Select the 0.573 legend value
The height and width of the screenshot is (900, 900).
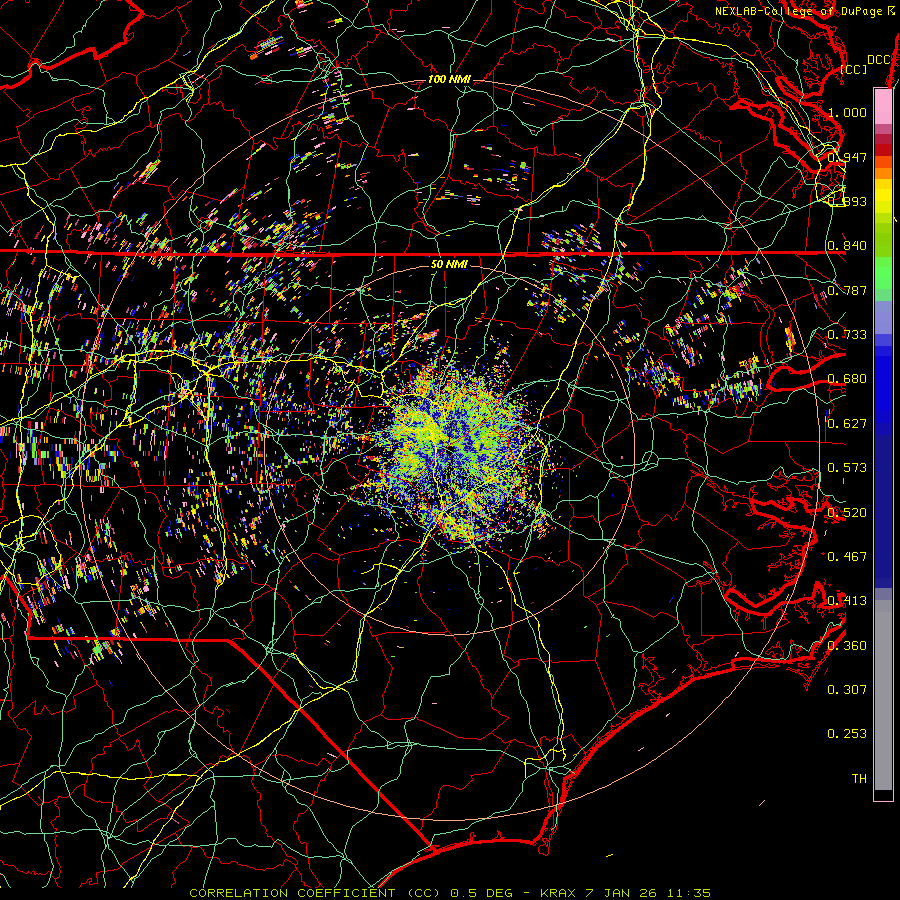(x=847, y=468)
